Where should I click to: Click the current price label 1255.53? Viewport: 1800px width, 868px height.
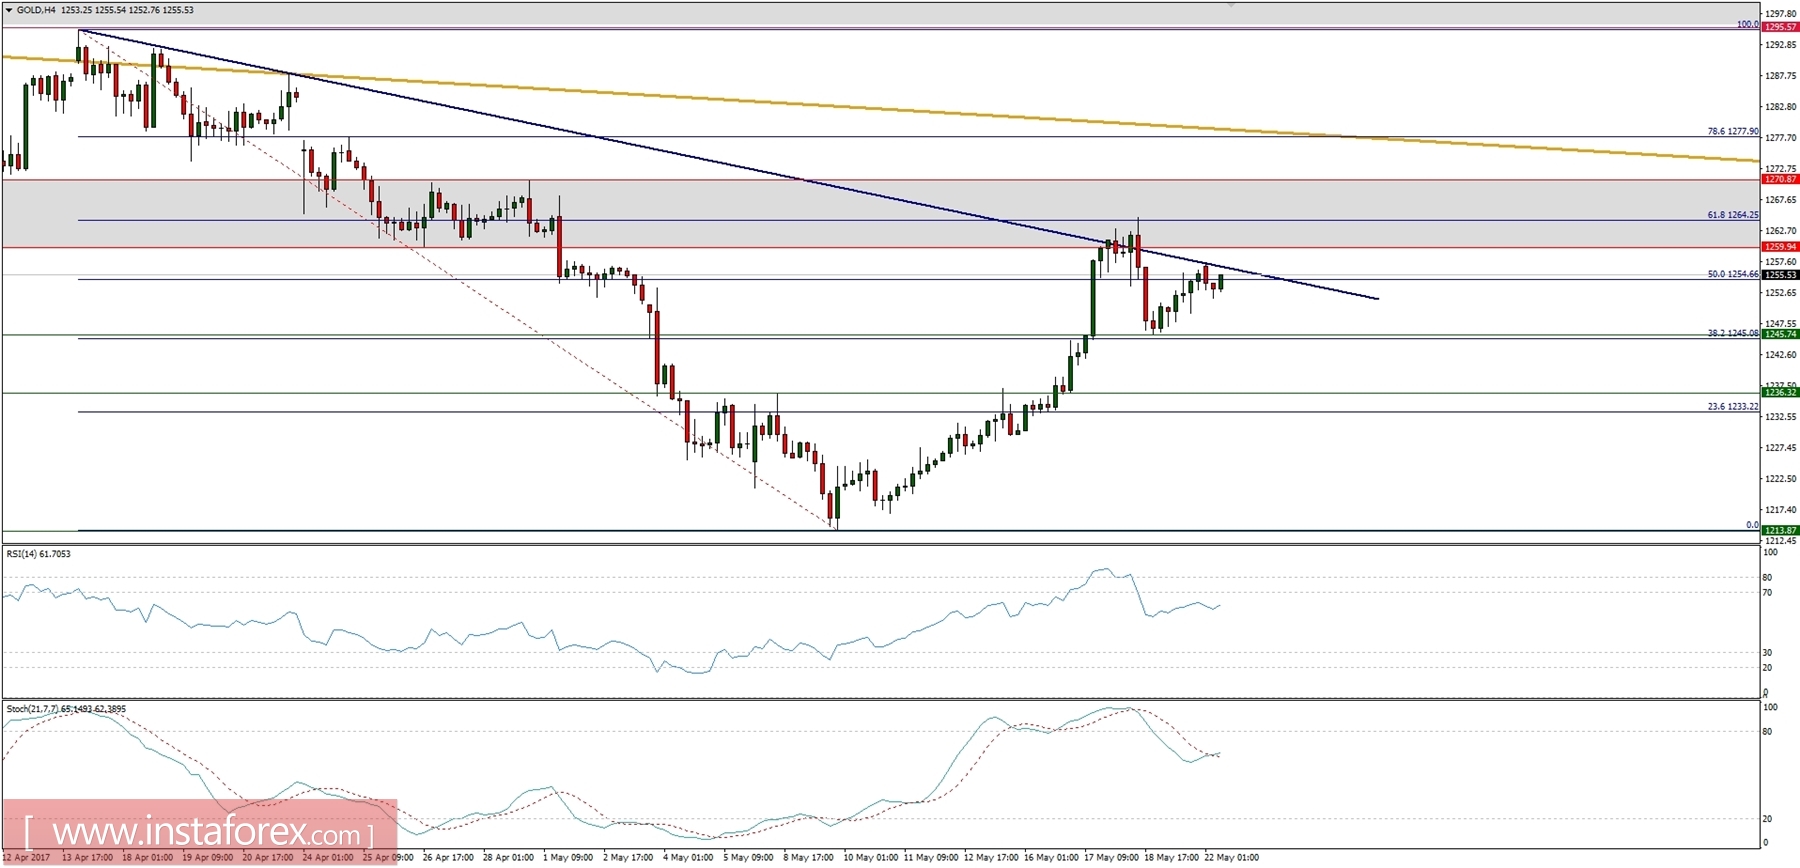(x=1780, y=274)
